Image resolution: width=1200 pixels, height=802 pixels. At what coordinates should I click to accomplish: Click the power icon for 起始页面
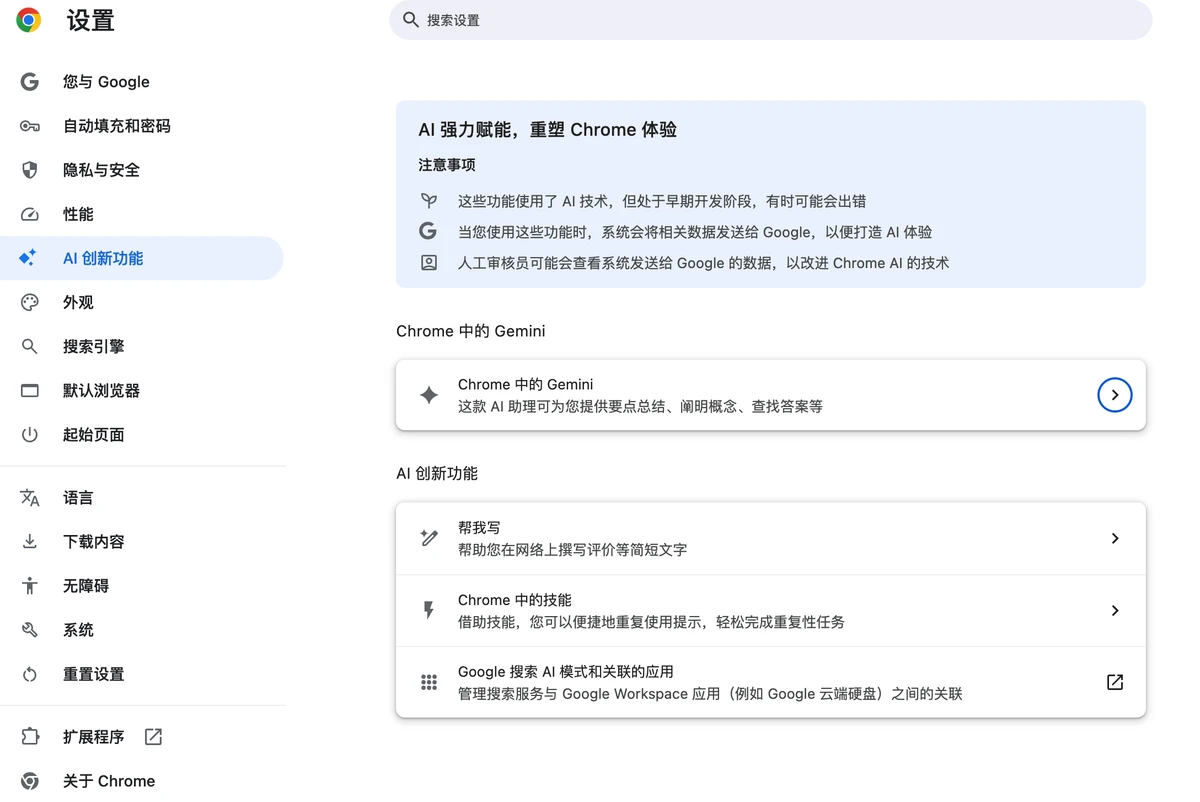(x=30, y=434)
